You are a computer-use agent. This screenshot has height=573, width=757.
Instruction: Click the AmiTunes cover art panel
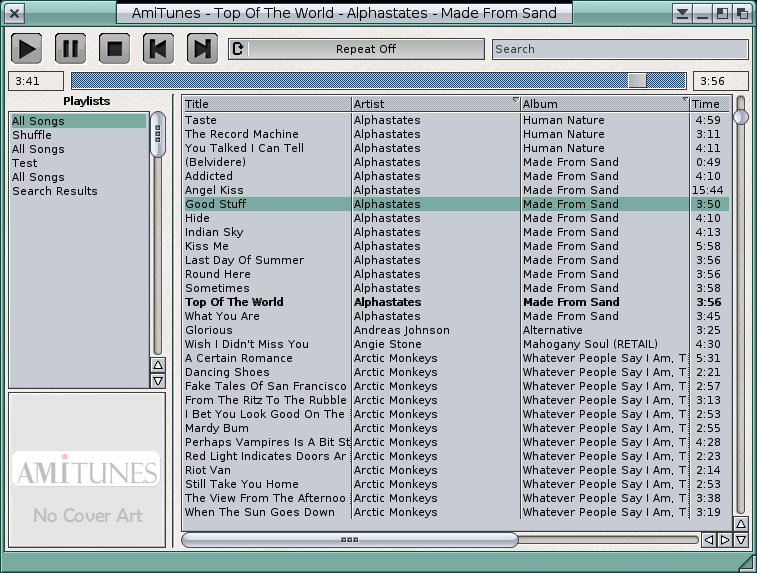pos(87,470)
